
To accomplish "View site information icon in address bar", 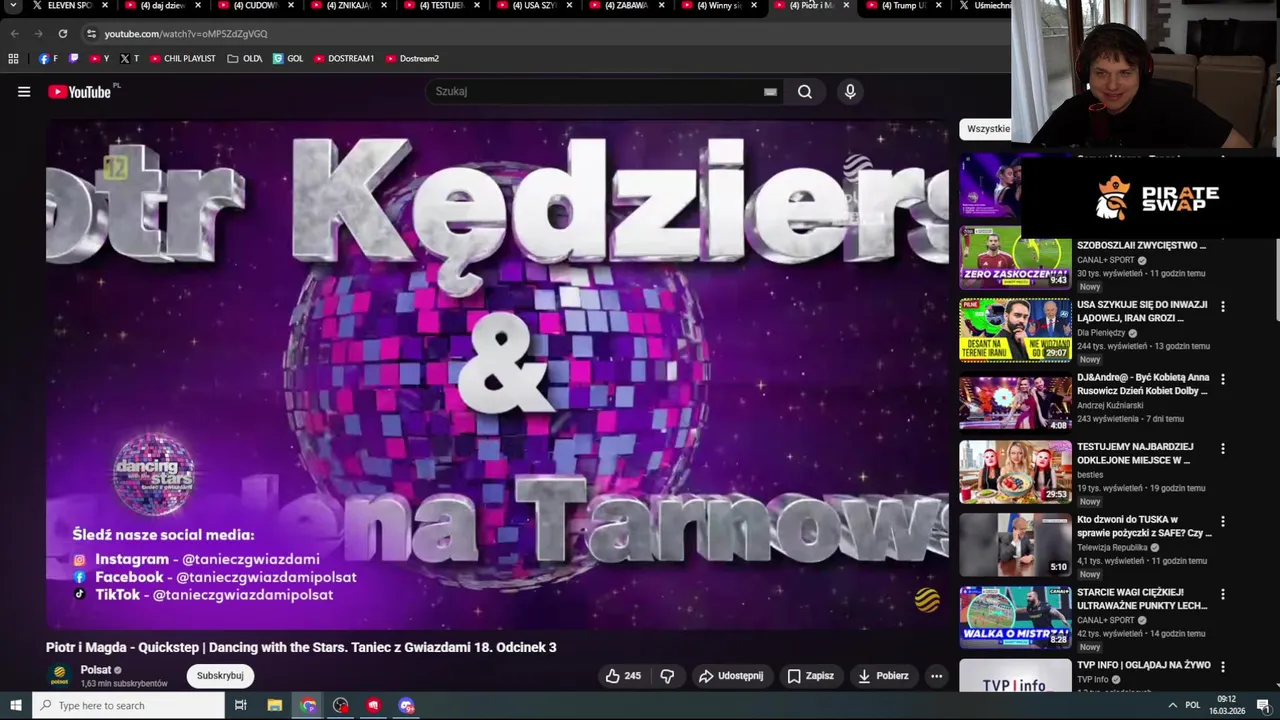I will 91,33.
